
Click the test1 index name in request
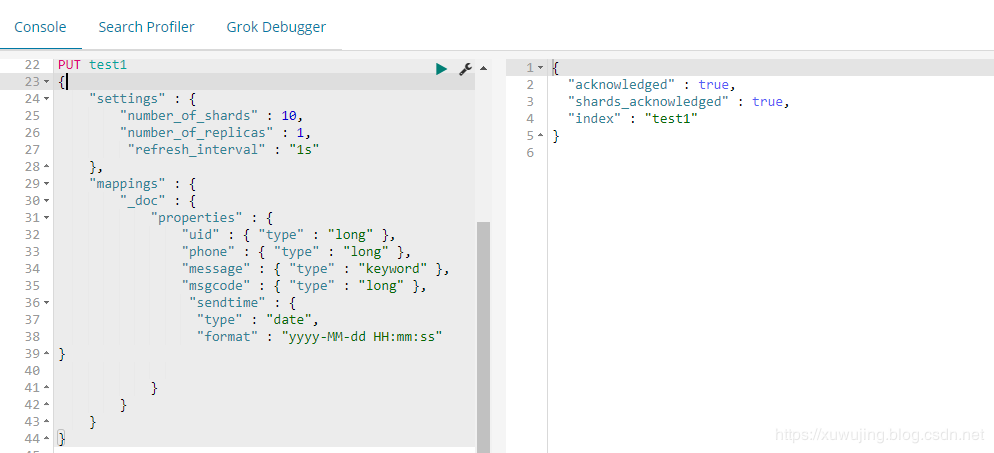(x=108, y=65)
